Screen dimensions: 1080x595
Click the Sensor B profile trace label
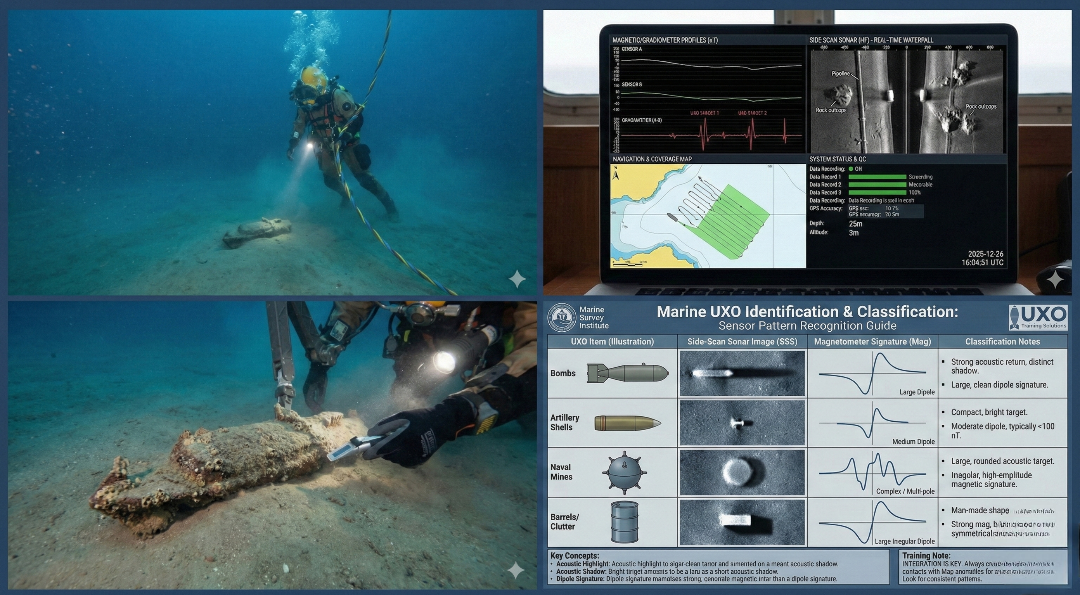tap(632, 84)
